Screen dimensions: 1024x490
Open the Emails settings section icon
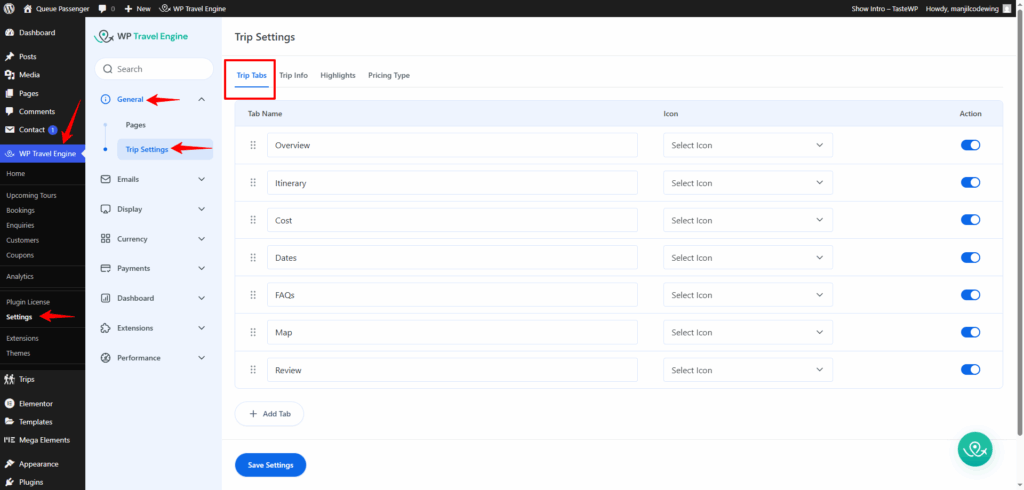(106, 180)
